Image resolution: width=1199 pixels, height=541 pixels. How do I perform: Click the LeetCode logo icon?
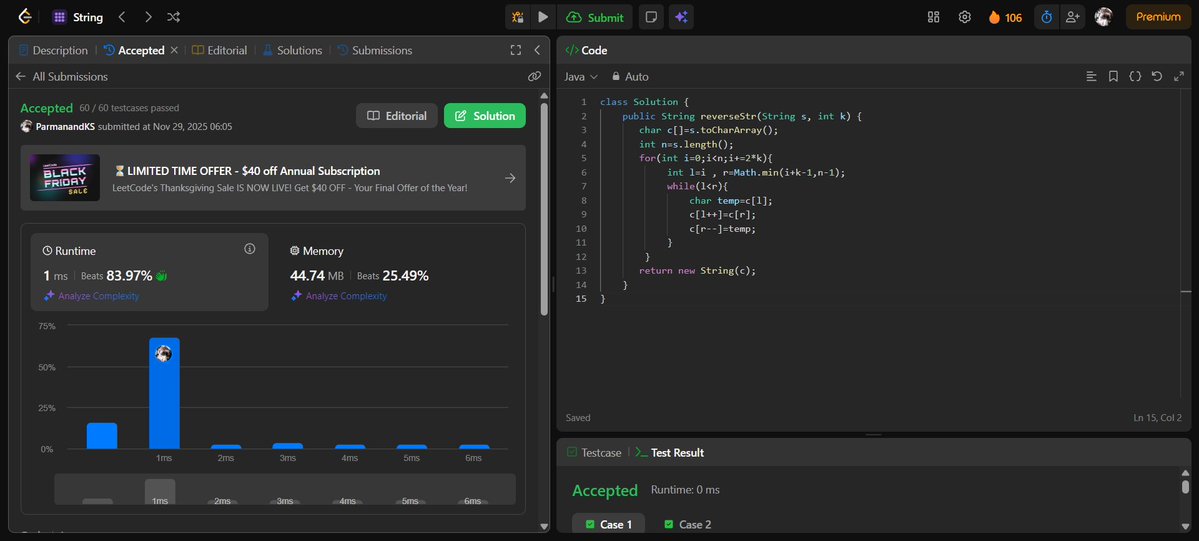click(24, 16)
